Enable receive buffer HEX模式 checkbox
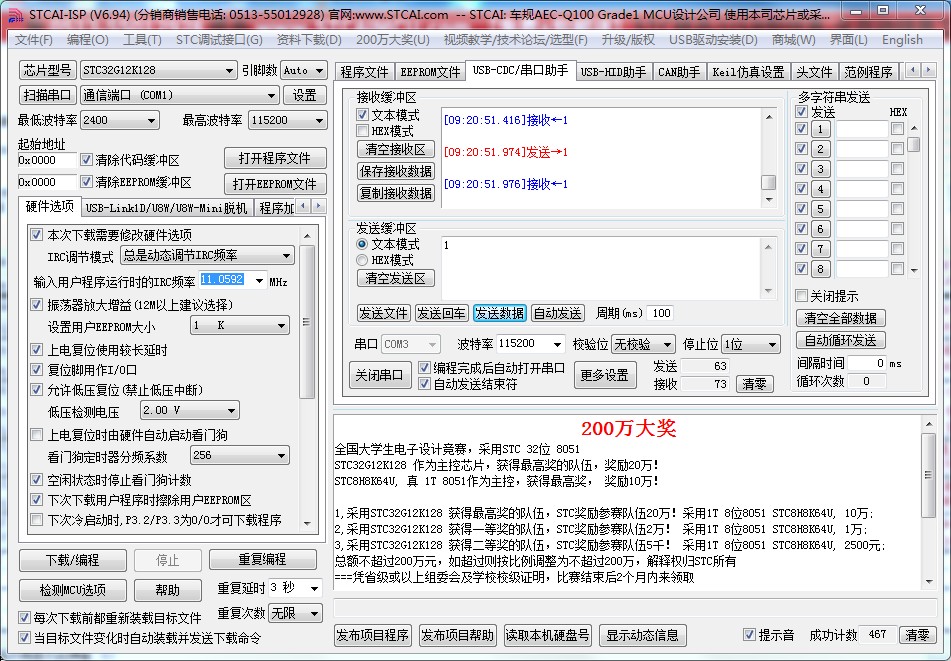This screenshot has width=951, height=661. point(363,131)
